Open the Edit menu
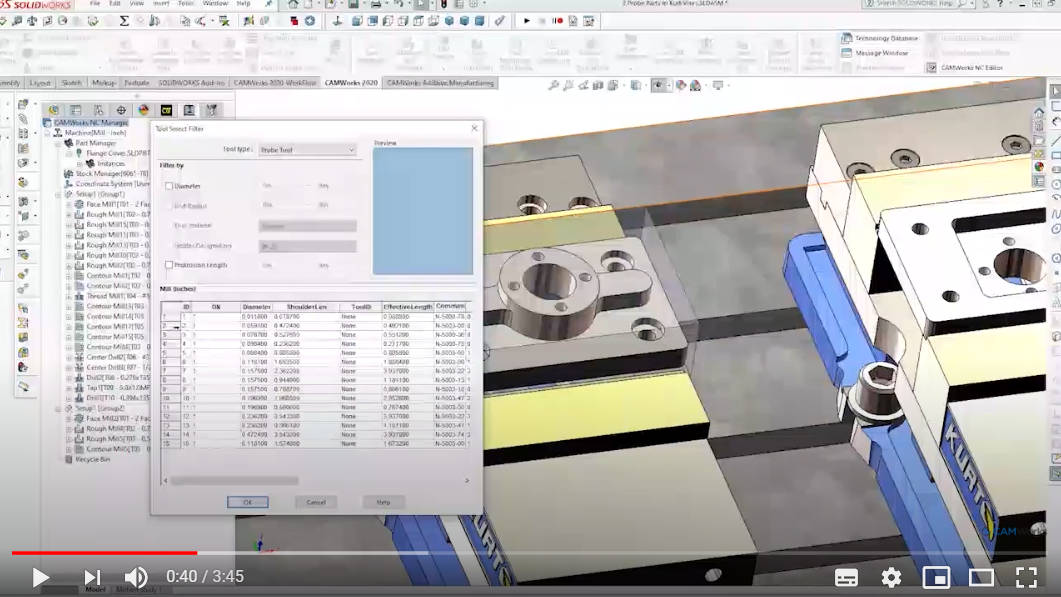1061x597 pixels. 115,3
